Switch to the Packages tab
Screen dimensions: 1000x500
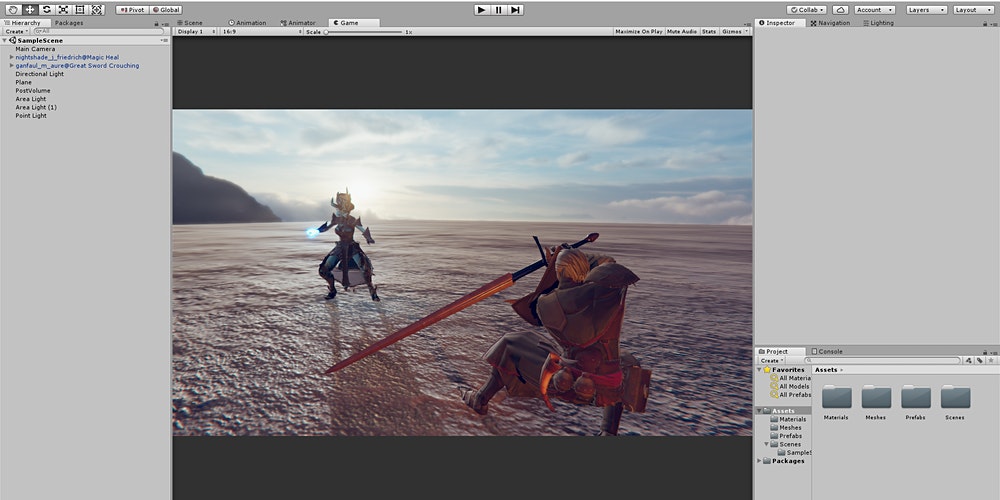click(69, 22)
